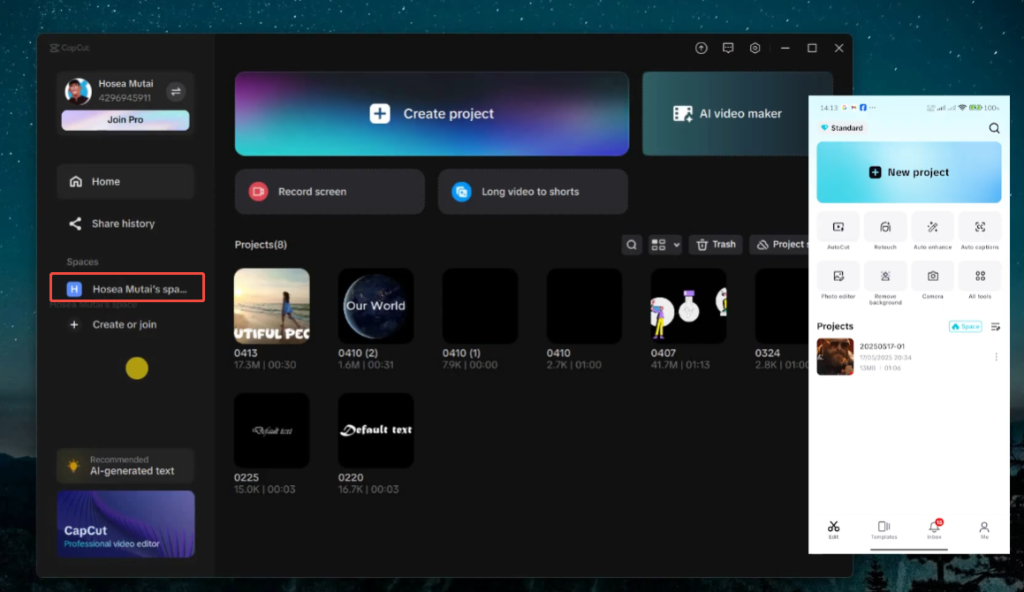Screen dimensions: 1024x592
Task: Open project 0407 cartoon thumbnail
Action: point(688,306)
